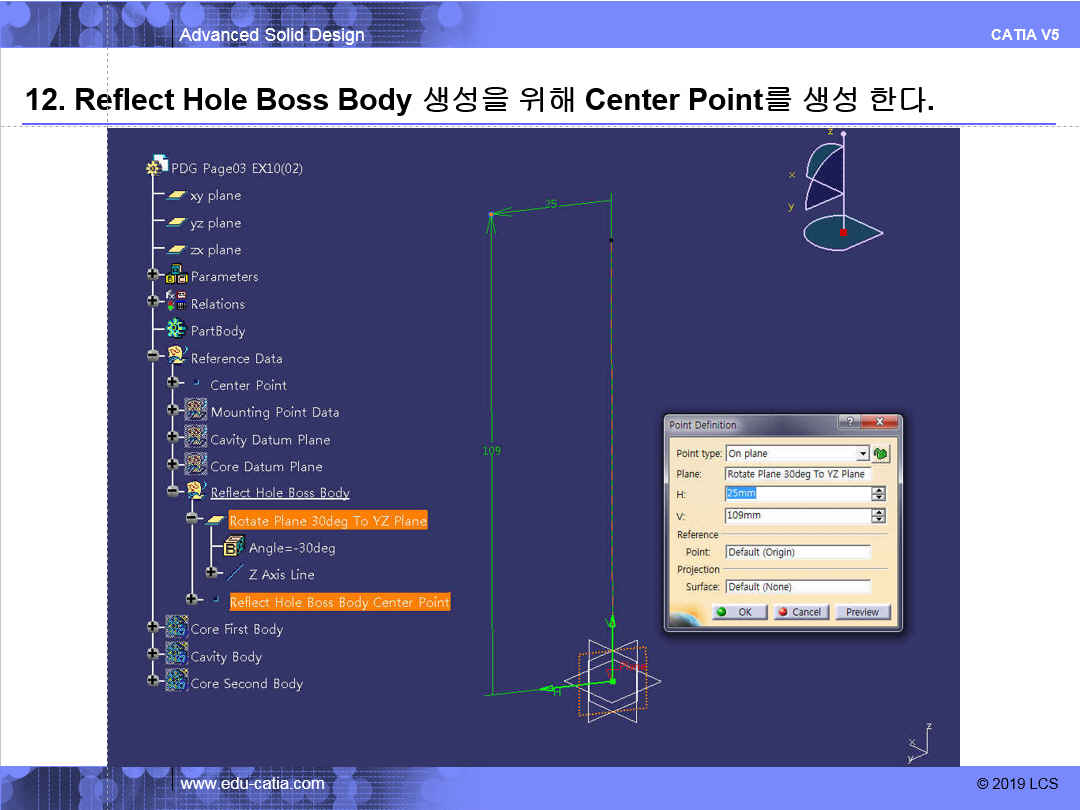Viewport: 1080px width, 810px height.
Task: Increase the H value with stepper
Action: click(879, 489)
